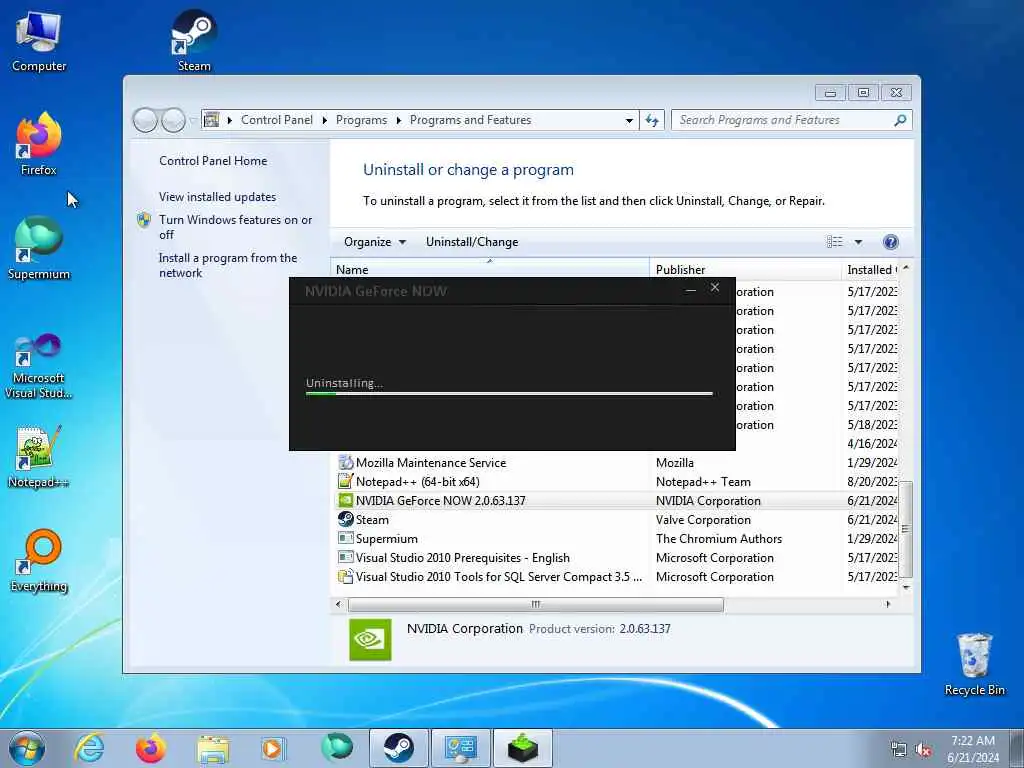The width and height of the screenshot is (1024, 768).
Task: Click The Chromium Authors publisher cell
Action: 719,539
